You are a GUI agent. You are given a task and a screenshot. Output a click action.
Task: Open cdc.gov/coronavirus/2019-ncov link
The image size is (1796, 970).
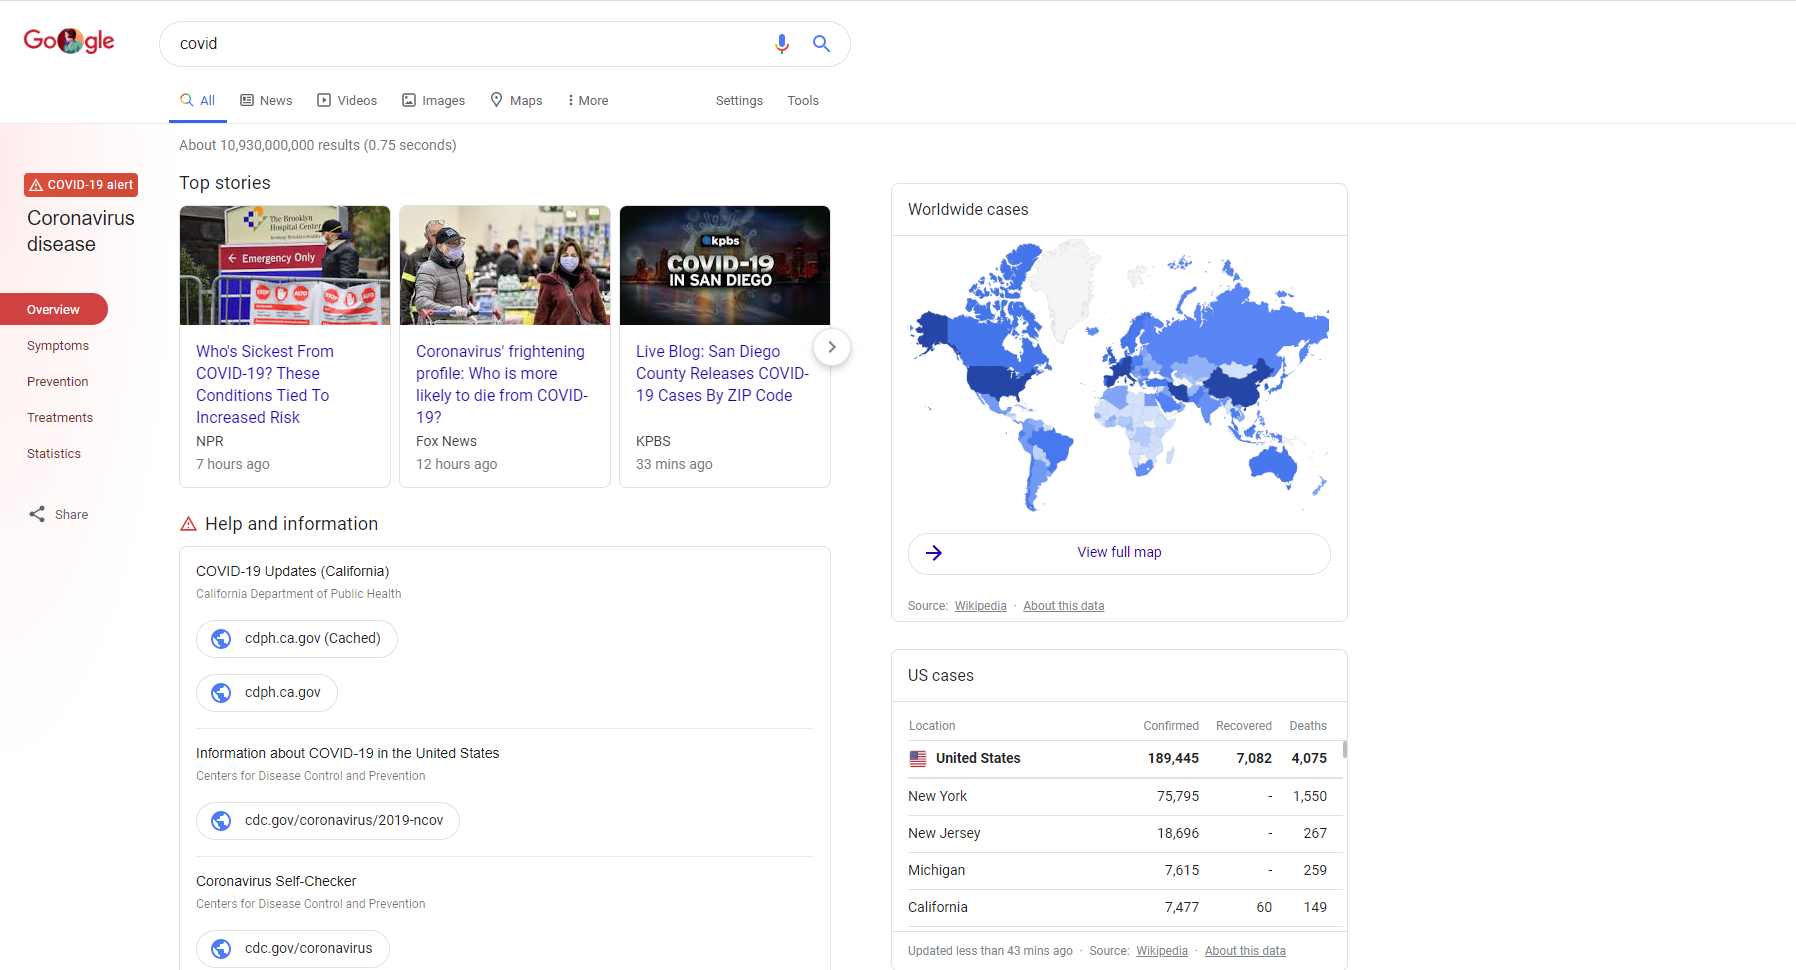(328, 821)
